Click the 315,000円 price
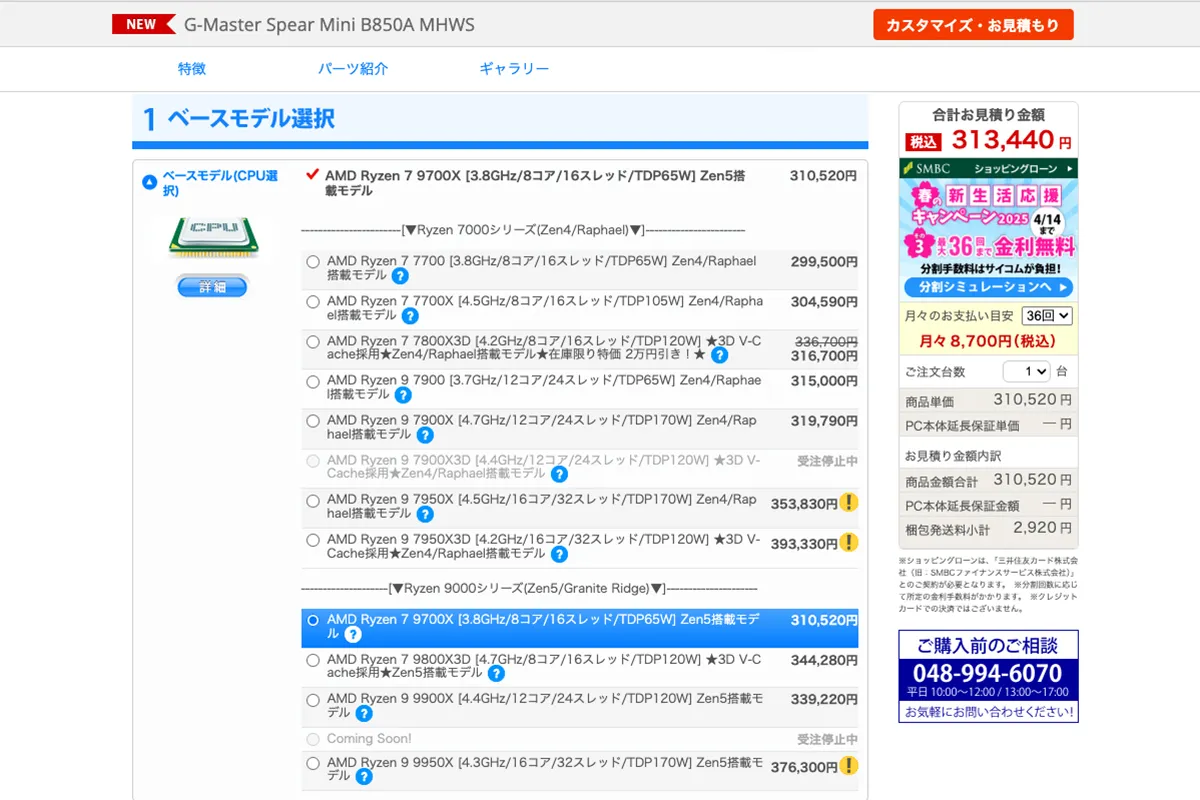Image resolution: width=1200 pixels, height=800 pixels. pyautogui.click(x=824, y=381)
